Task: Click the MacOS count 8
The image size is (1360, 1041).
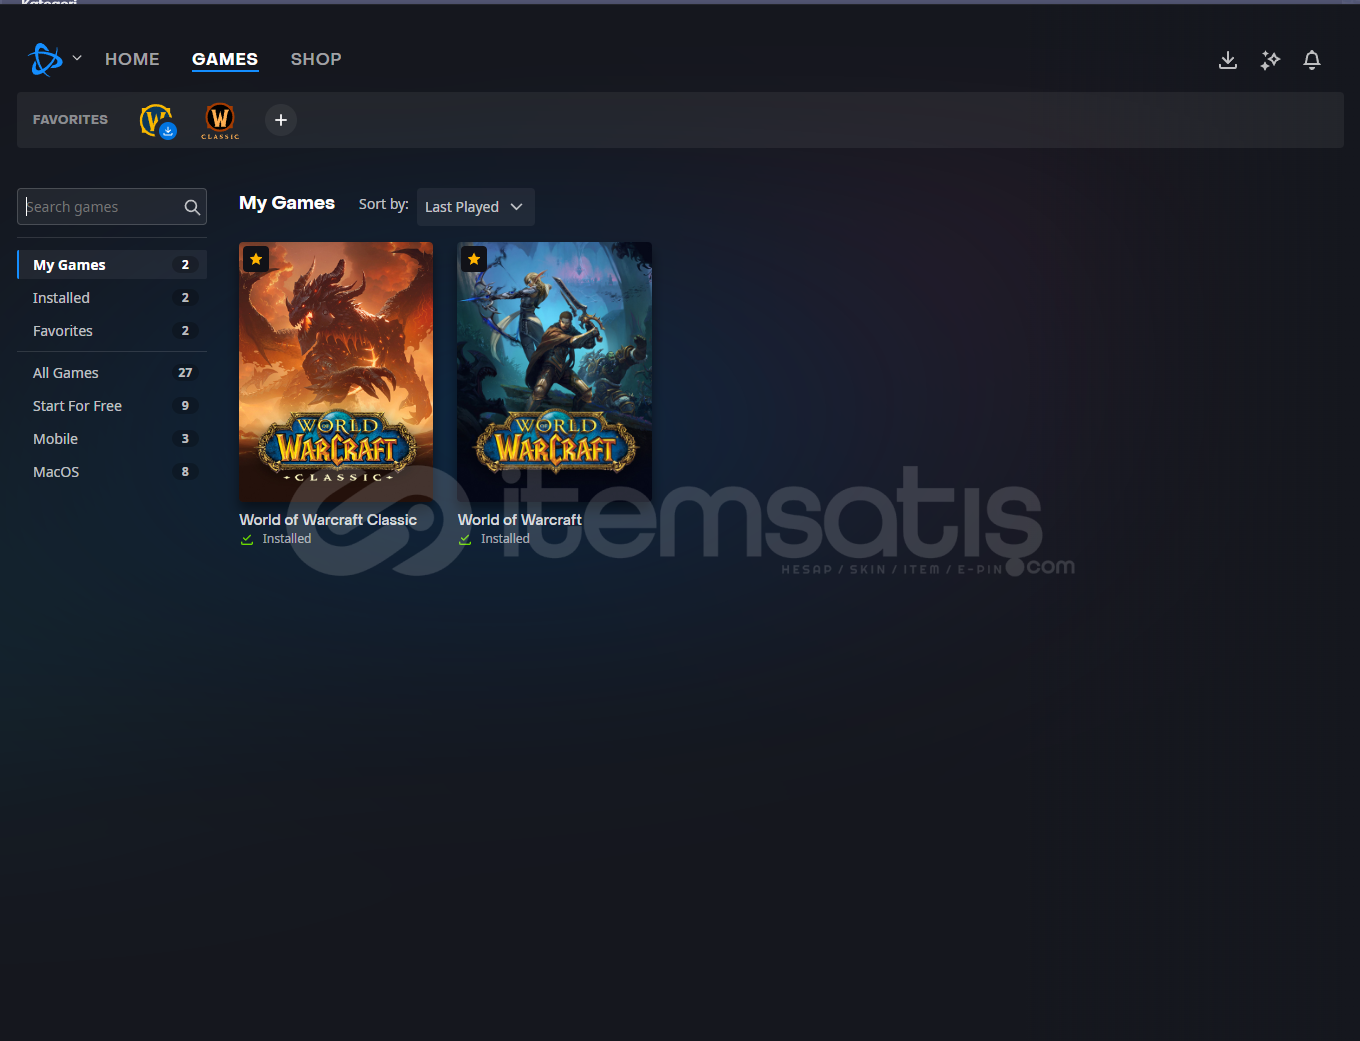Action: 185,472
